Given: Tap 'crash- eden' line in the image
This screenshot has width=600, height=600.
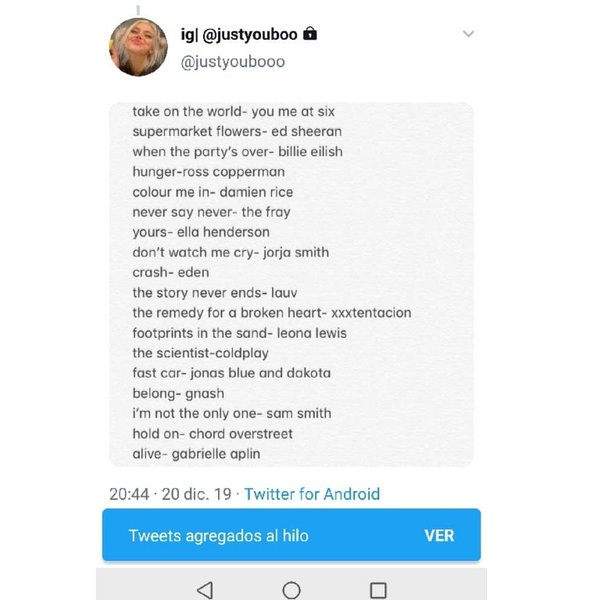Looking at the screenshot, I should 163,272.
